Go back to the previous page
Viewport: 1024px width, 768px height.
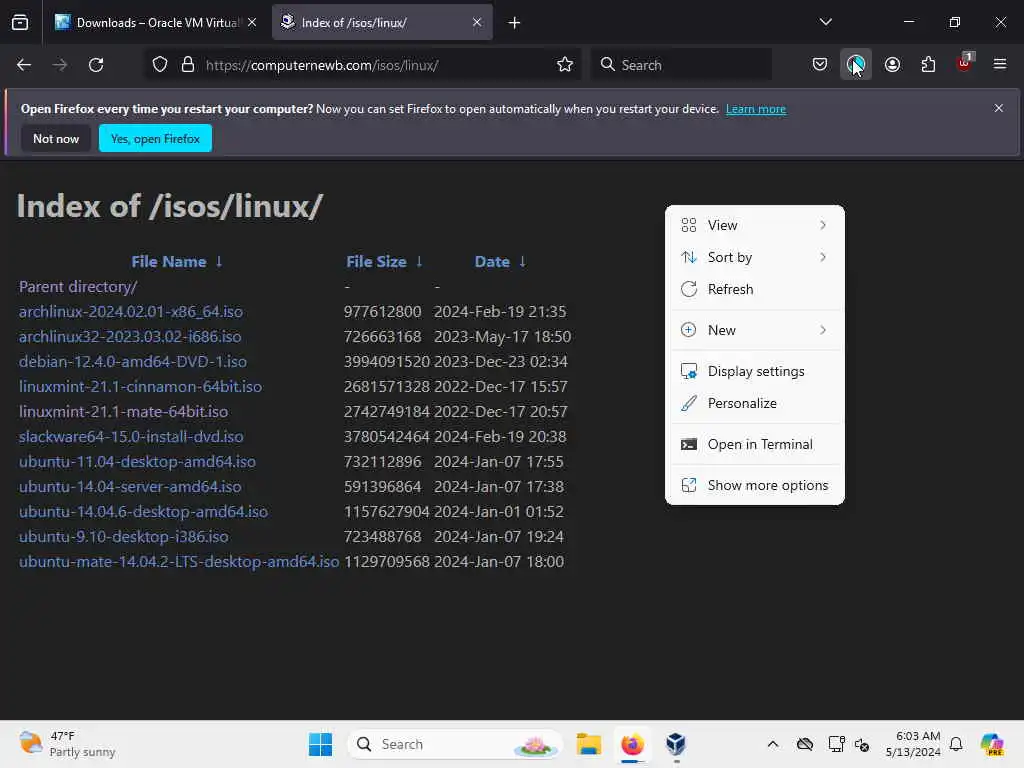point(24,65)
